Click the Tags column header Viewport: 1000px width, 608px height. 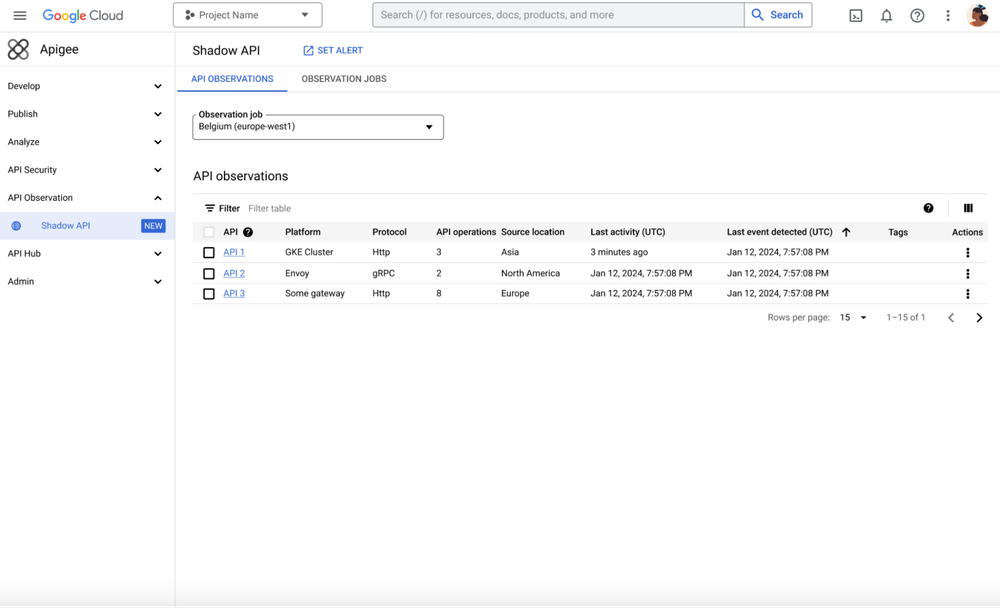coord(898,233)
